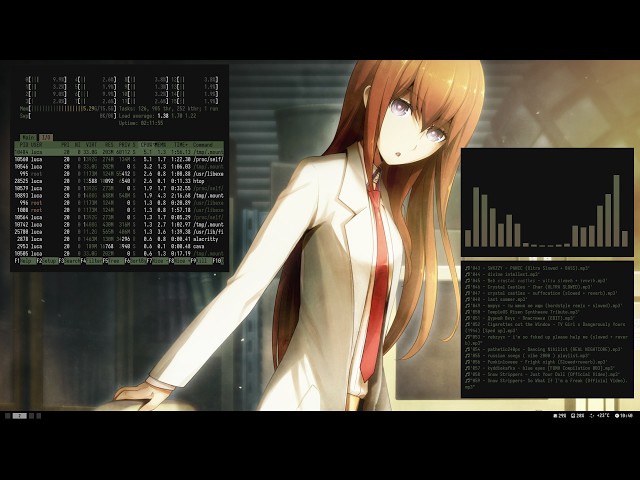Click music note icon beside track 048
Image resolution: width=640 pixels, height=480 pixels.
(467, 300)
